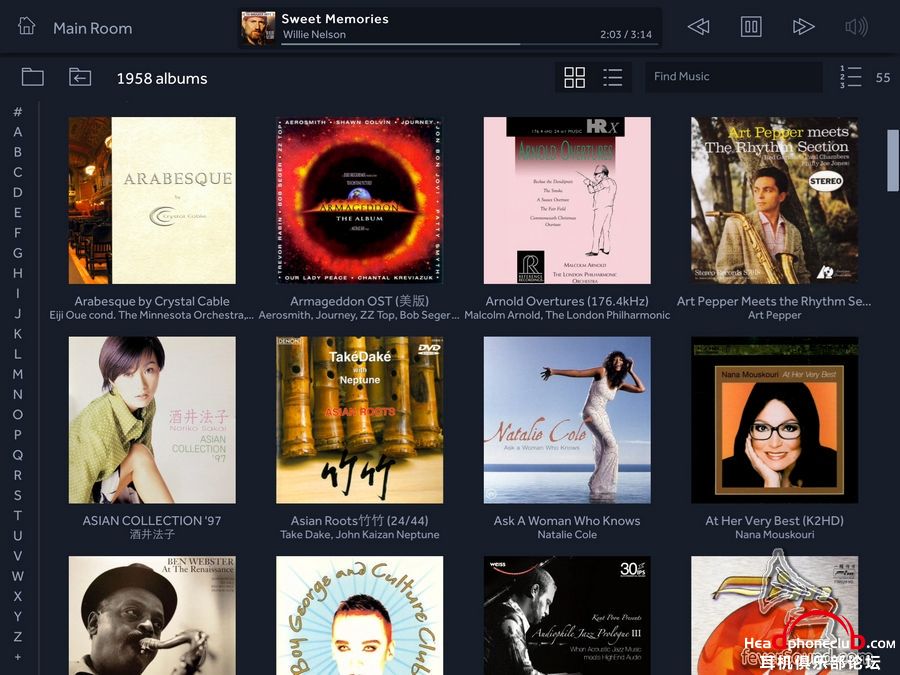Open the Boy George and Culture Club cover
Viewport: 900px width, 675px height.
(359, 615)
